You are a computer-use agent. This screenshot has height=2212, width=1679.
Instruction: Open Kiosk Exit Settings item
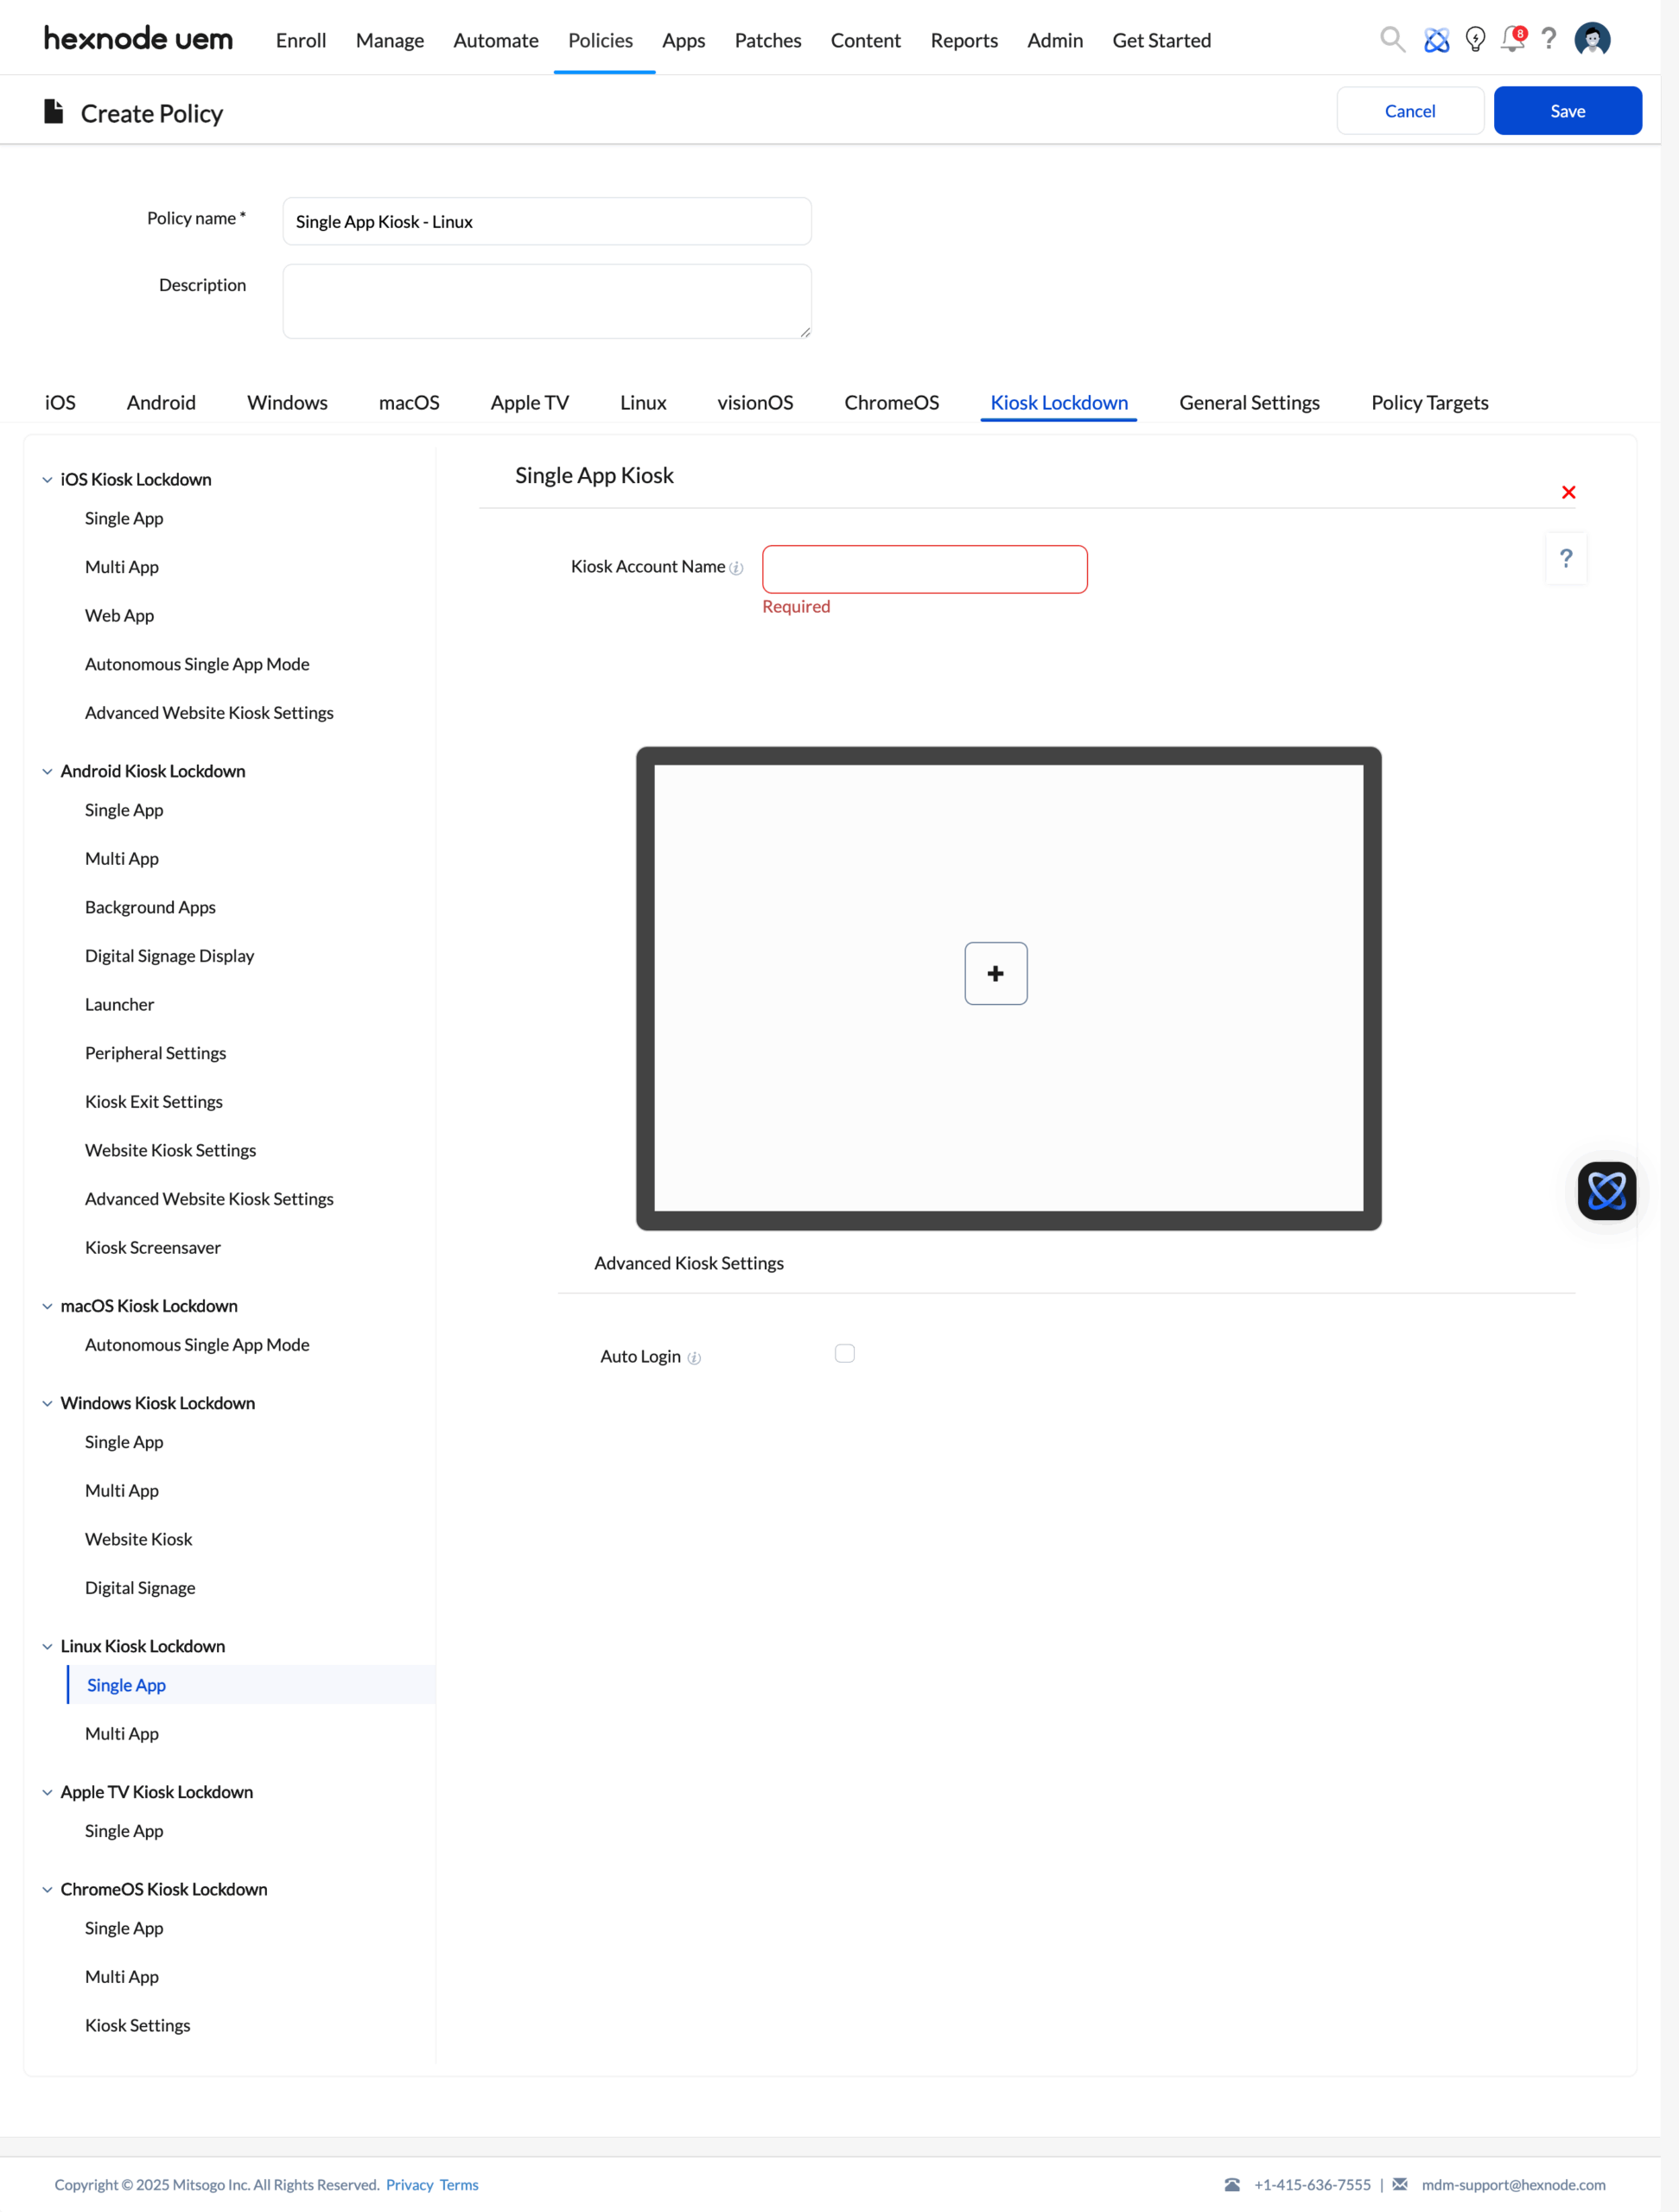pos(154,1102)
